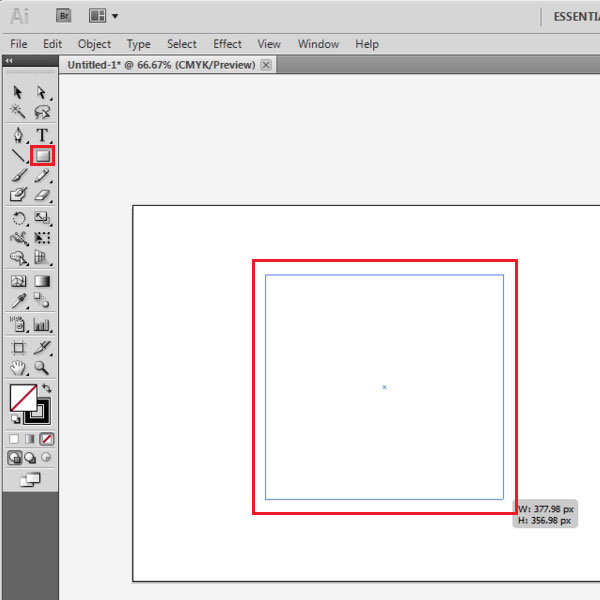The image size is (600, 600).
Task: Select the Slice tool
Action: tap(42, 348)
